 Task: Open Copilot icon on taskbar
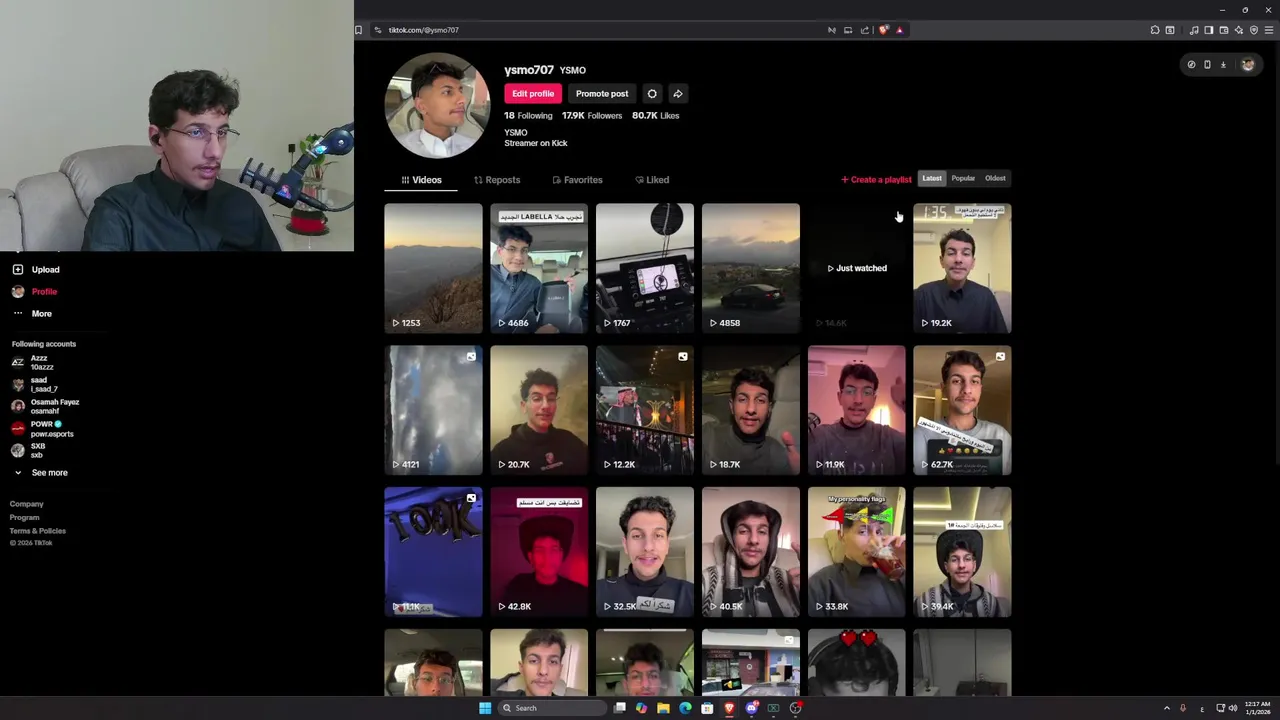coord(641,708)
